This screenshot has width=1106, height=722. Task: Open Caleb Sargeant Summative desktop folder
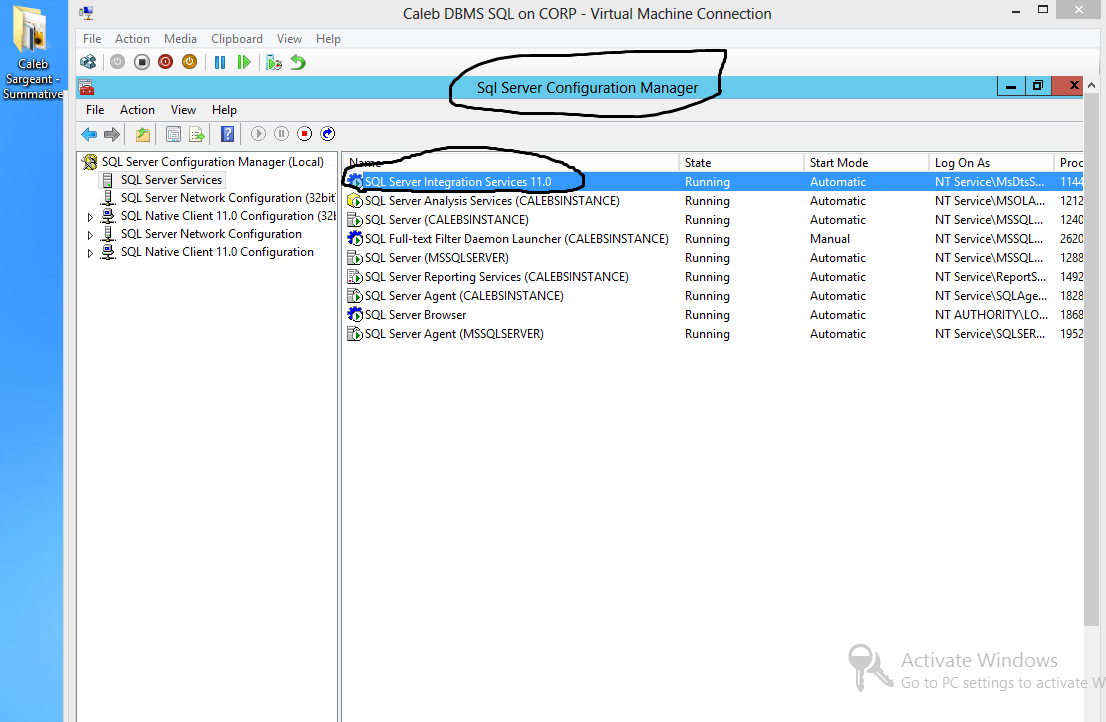pyautogui.click(x=32, y=51)
